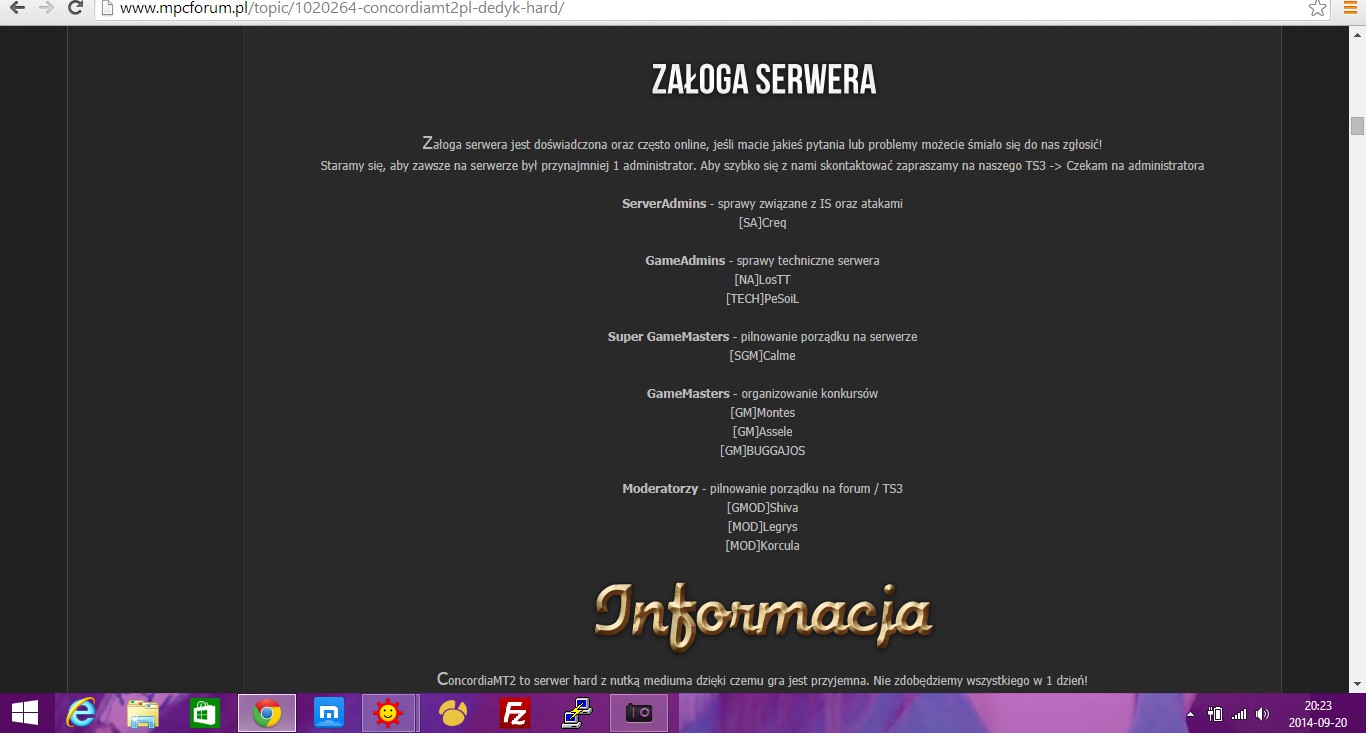
Task: Click the name [SGM]Calme
Action: (763, 356)
